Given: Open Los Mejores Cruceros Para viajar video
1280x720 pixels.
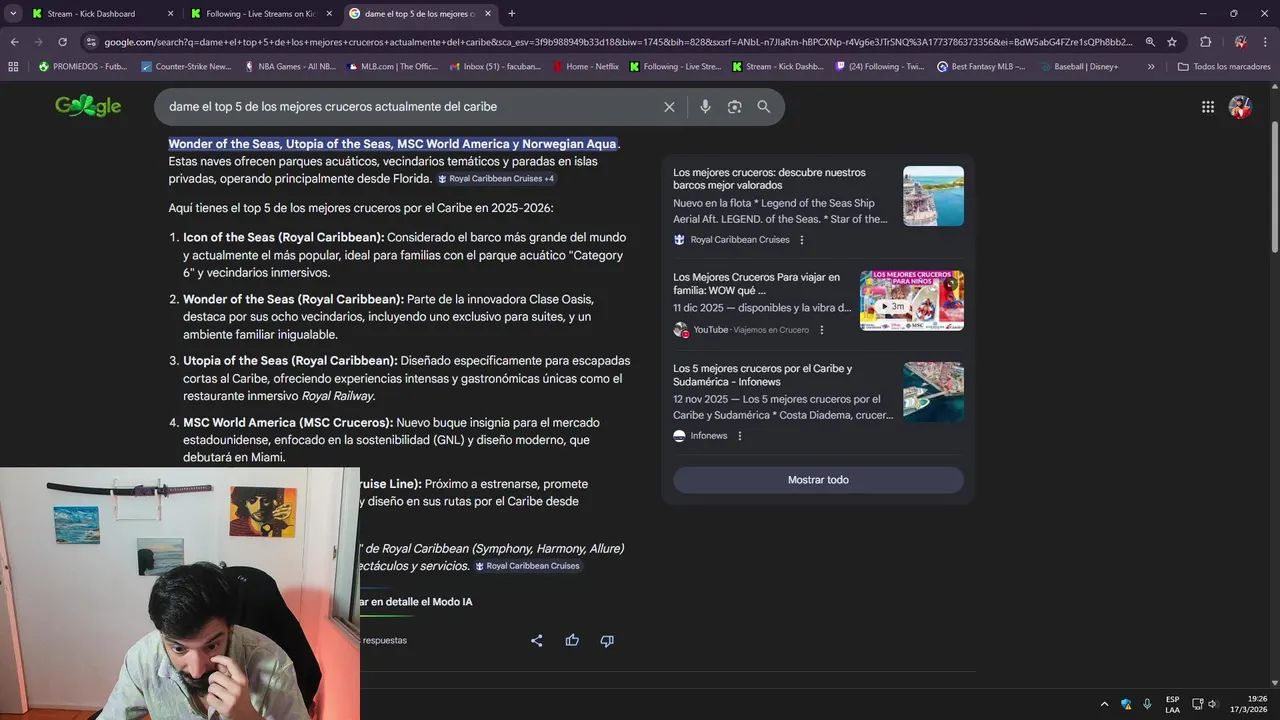Looking at the screenshot, I should click(756, 284).
